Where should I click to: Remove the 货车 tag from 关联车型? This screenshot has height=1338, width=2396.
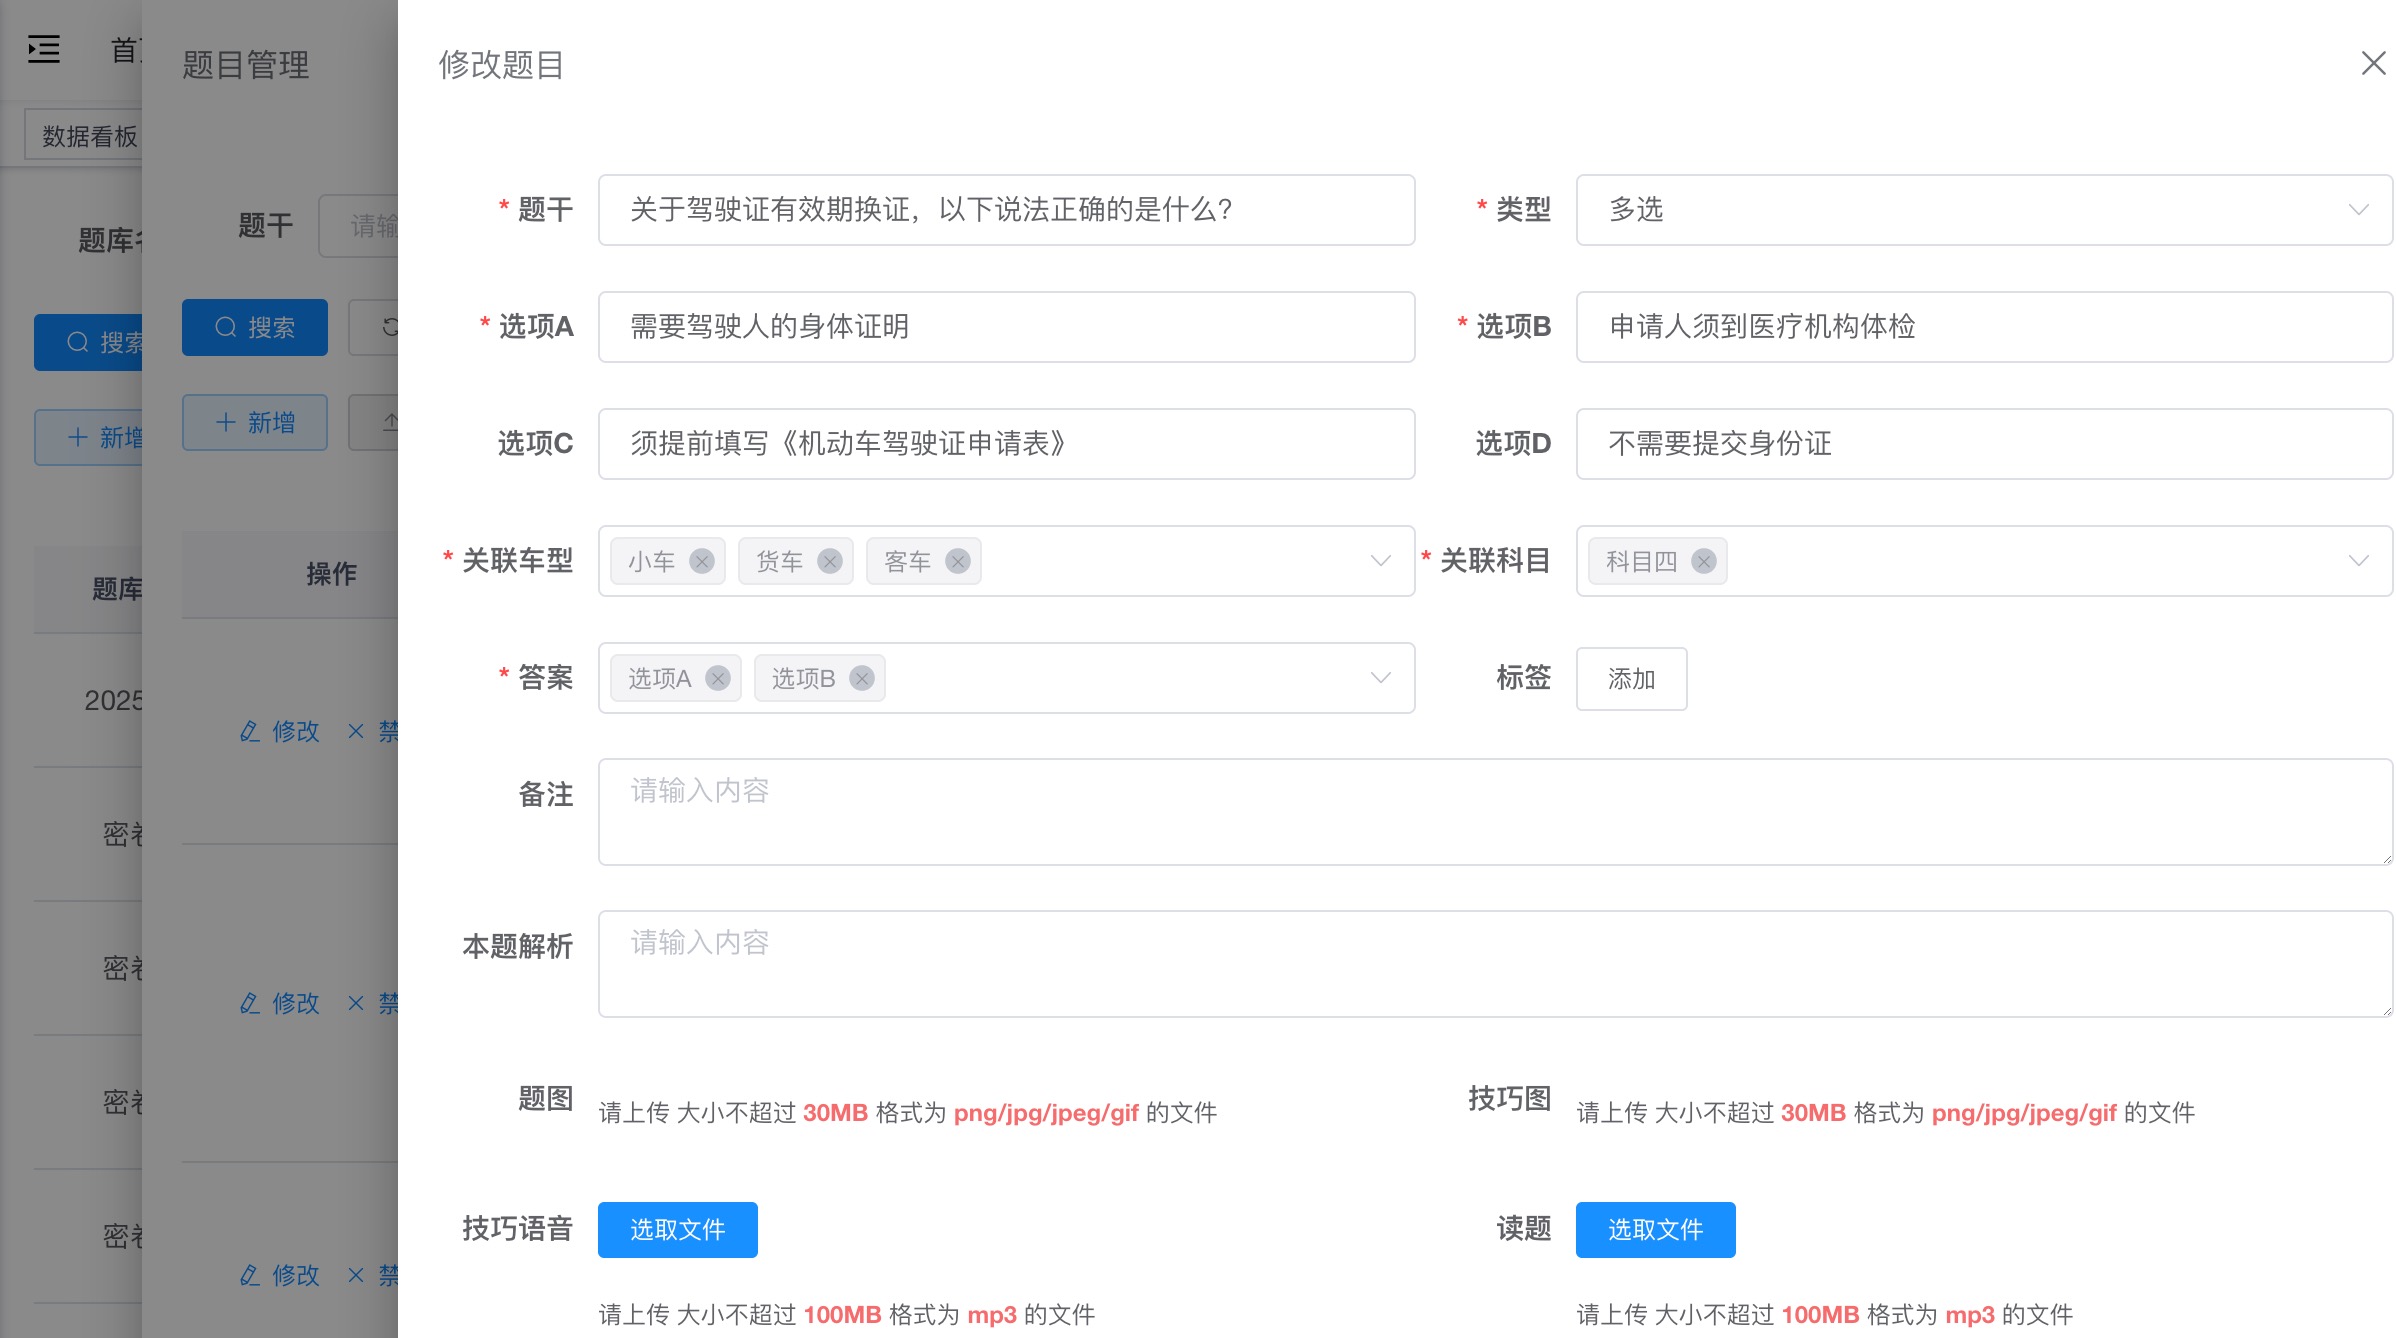[x=830, y=562]
